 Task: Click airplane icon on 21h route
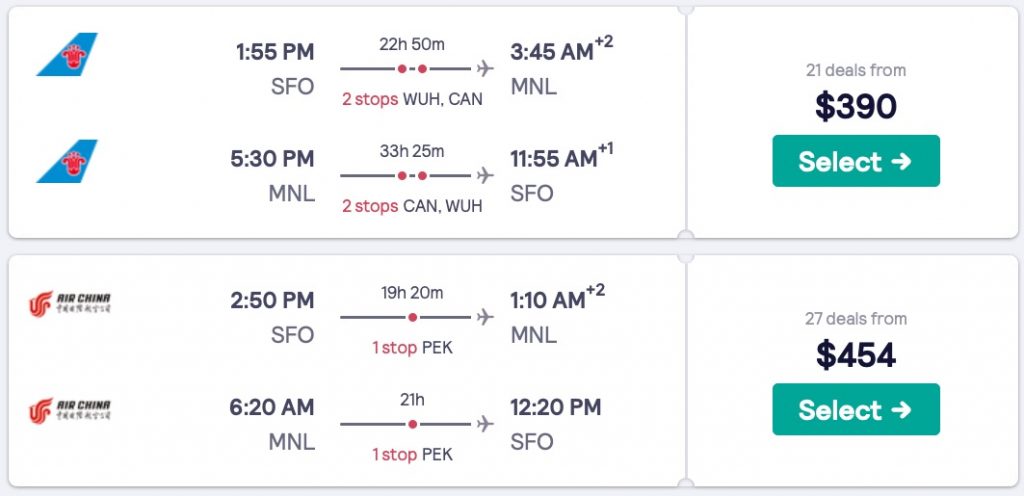click(486, 424)
